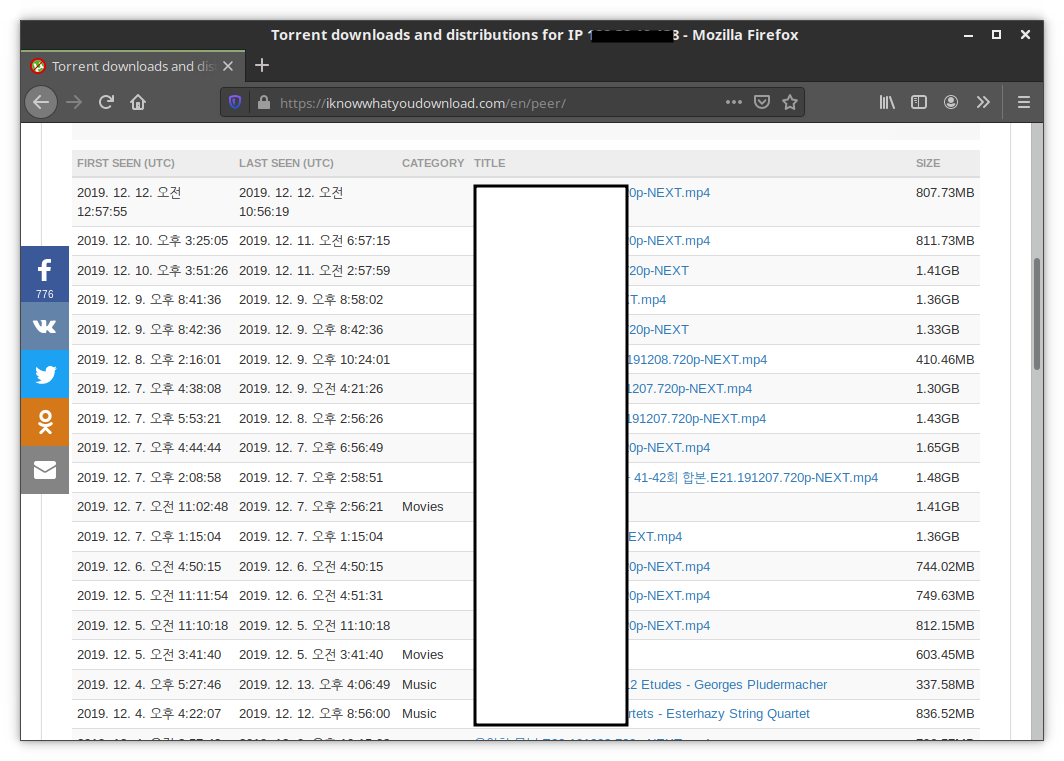This screenshot has height=761, width=1064.
Task: Share page on Twitter
Action: point(45,374)
